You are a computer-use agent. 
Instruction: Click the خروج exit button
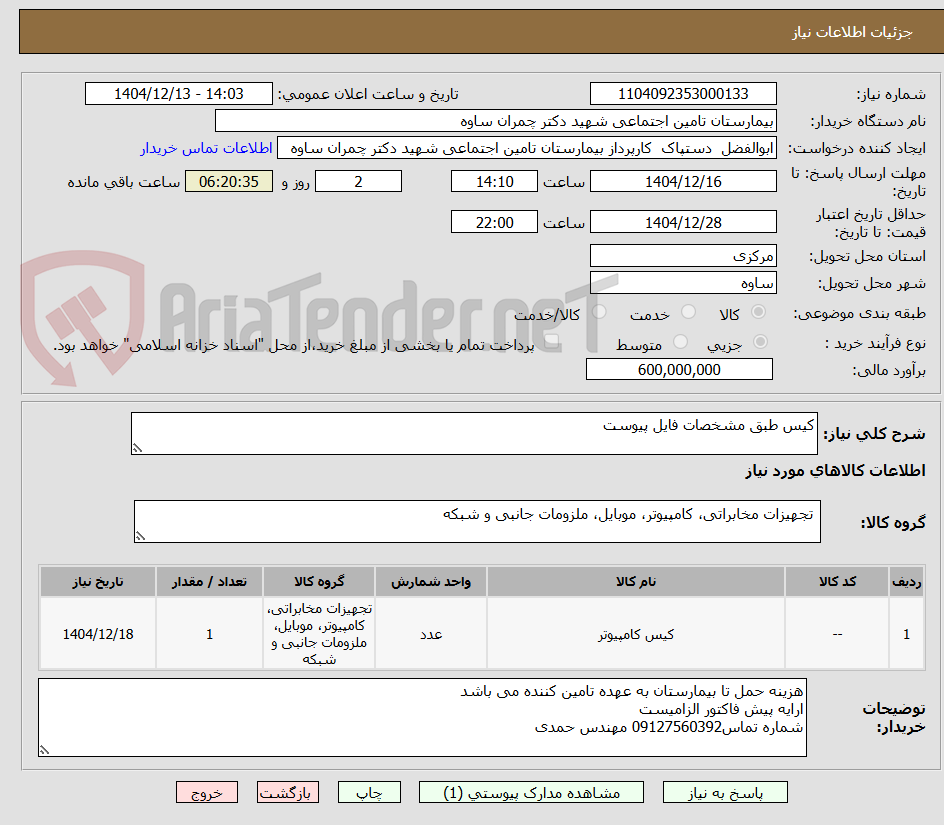pos(206,792)
